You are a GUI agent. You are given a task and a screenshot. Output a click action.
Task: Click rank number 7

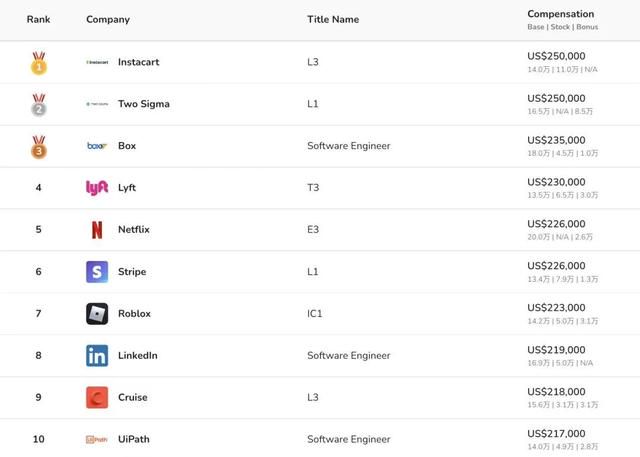(38, 314)
